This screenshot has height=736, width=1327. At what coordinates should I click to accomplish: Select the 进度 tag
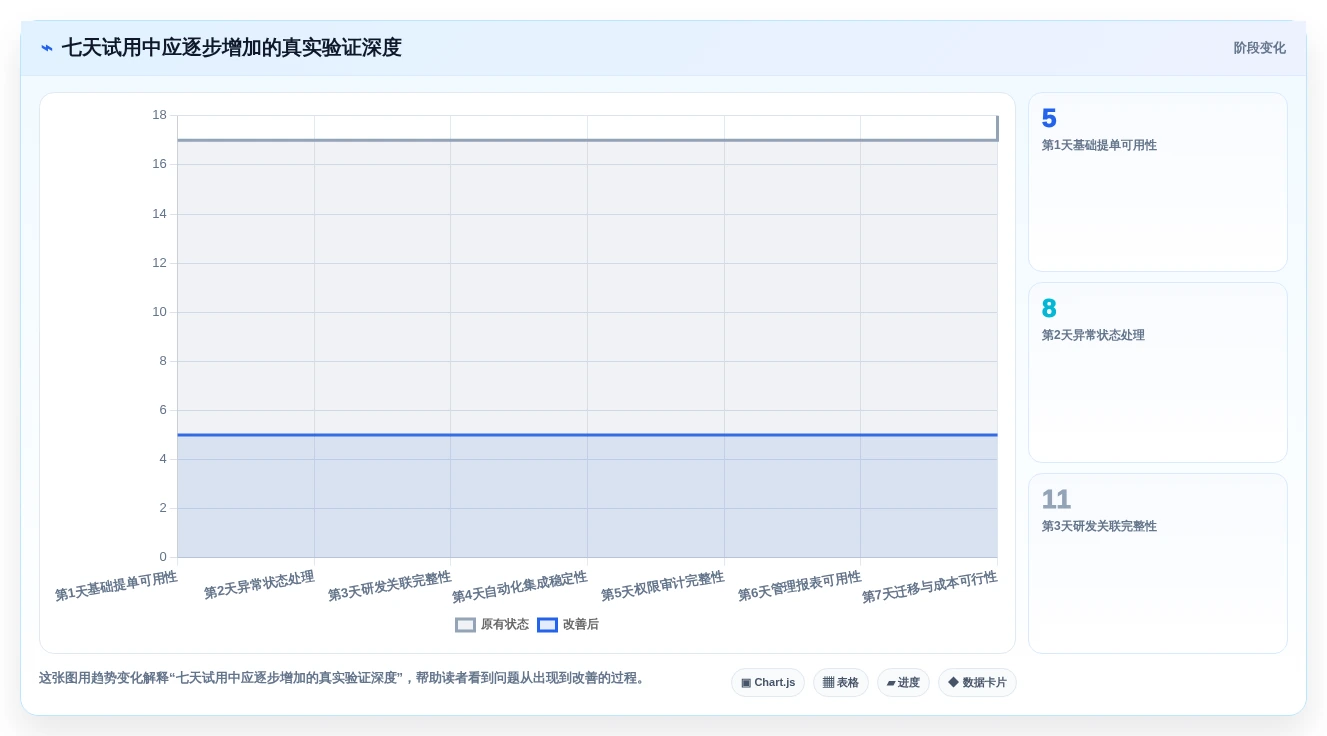903,683
